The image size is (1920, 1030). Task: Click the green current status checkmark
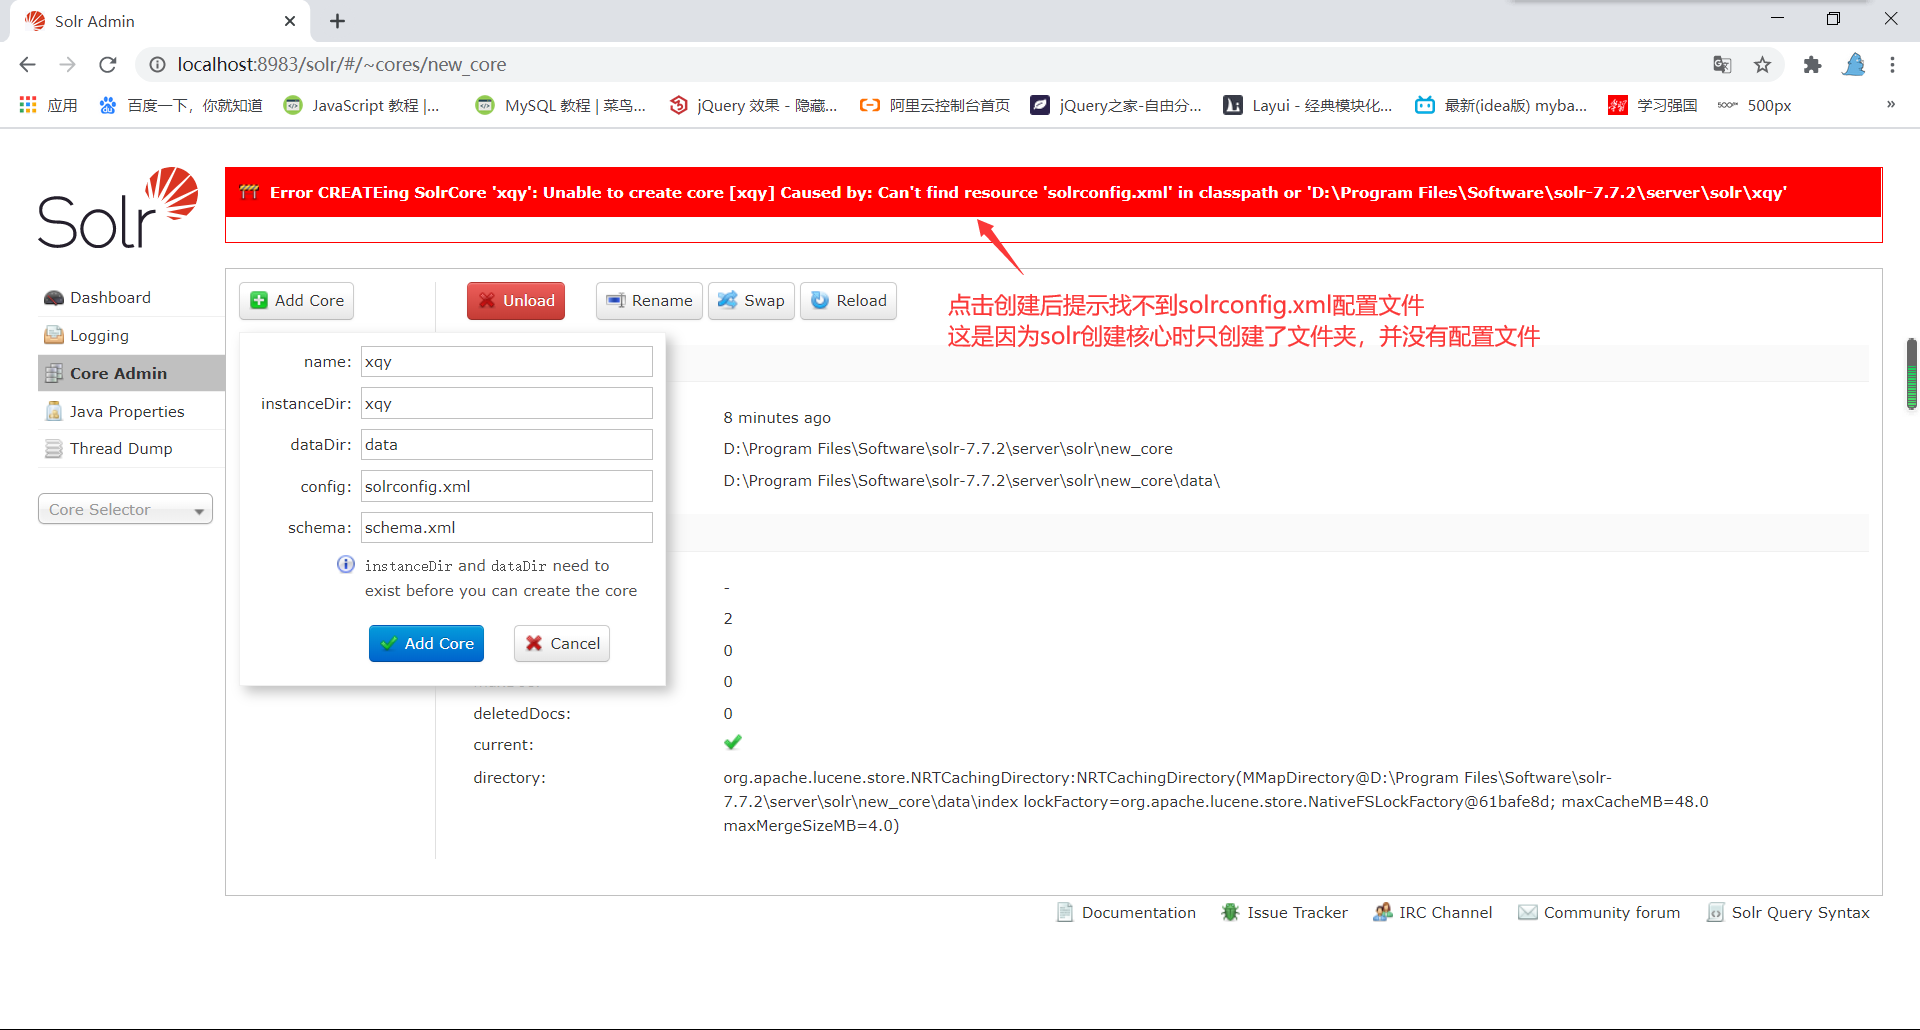point(733,742)
